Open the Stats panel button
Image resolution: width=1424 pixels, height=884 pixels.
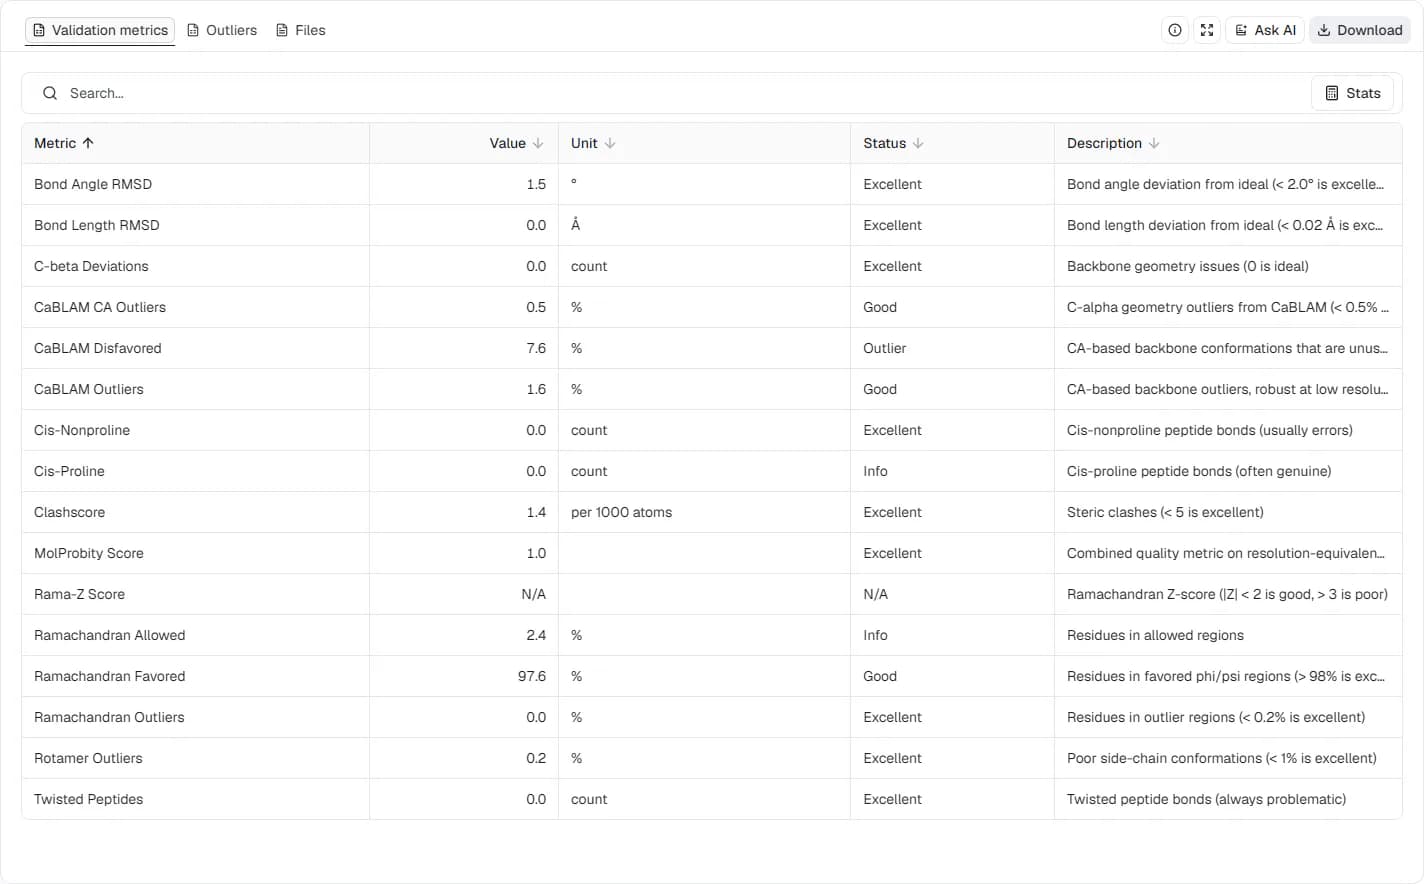(1352, 93)
